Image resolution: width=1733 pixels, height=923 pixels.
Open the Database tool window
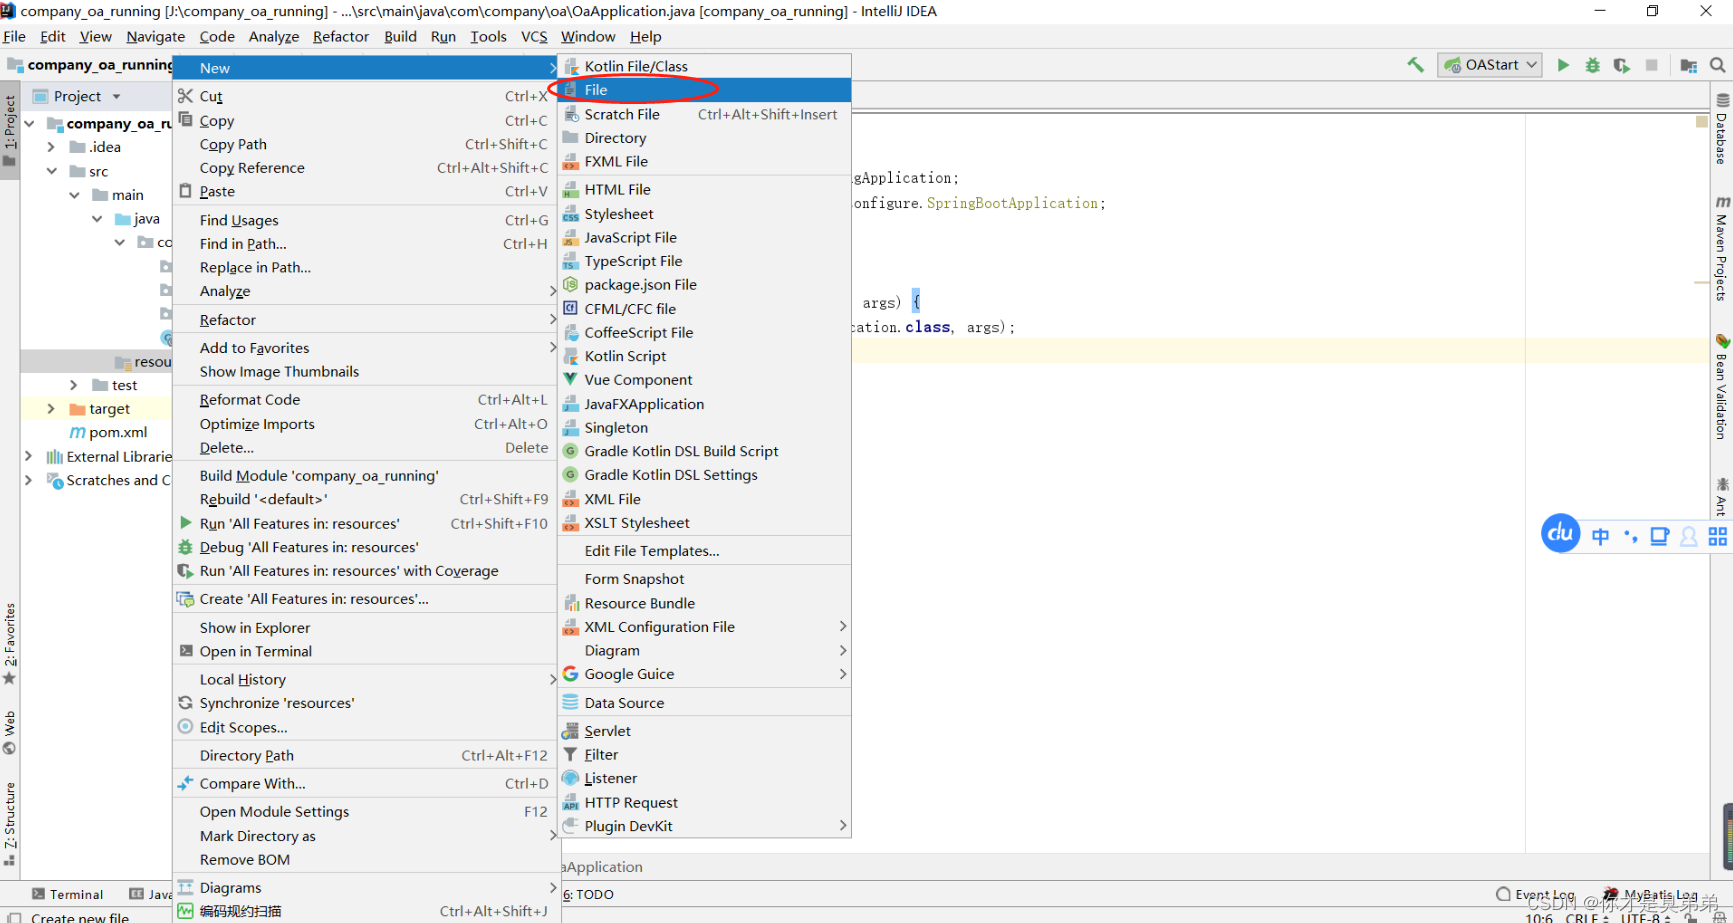pyautogui.click(x=1722, y=129)
